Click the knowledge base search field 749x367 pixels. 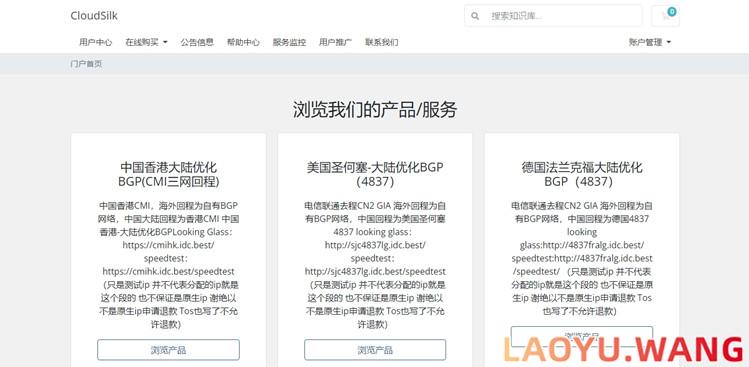(x=564, y=16)
